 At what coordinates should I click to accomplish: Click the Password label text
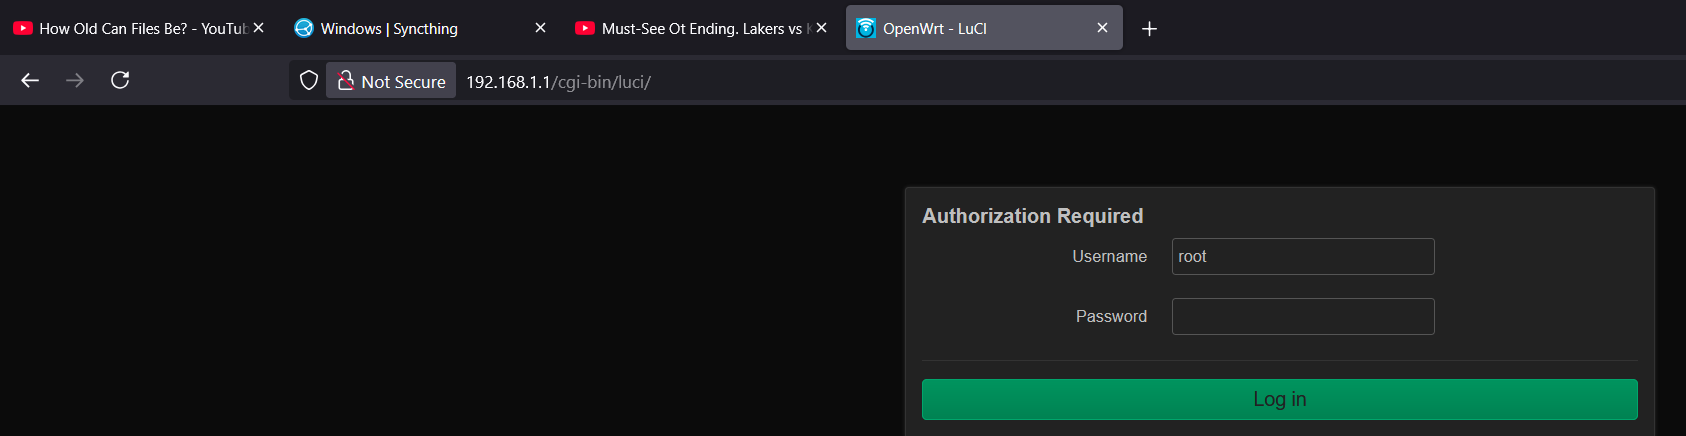[1111, 317]
